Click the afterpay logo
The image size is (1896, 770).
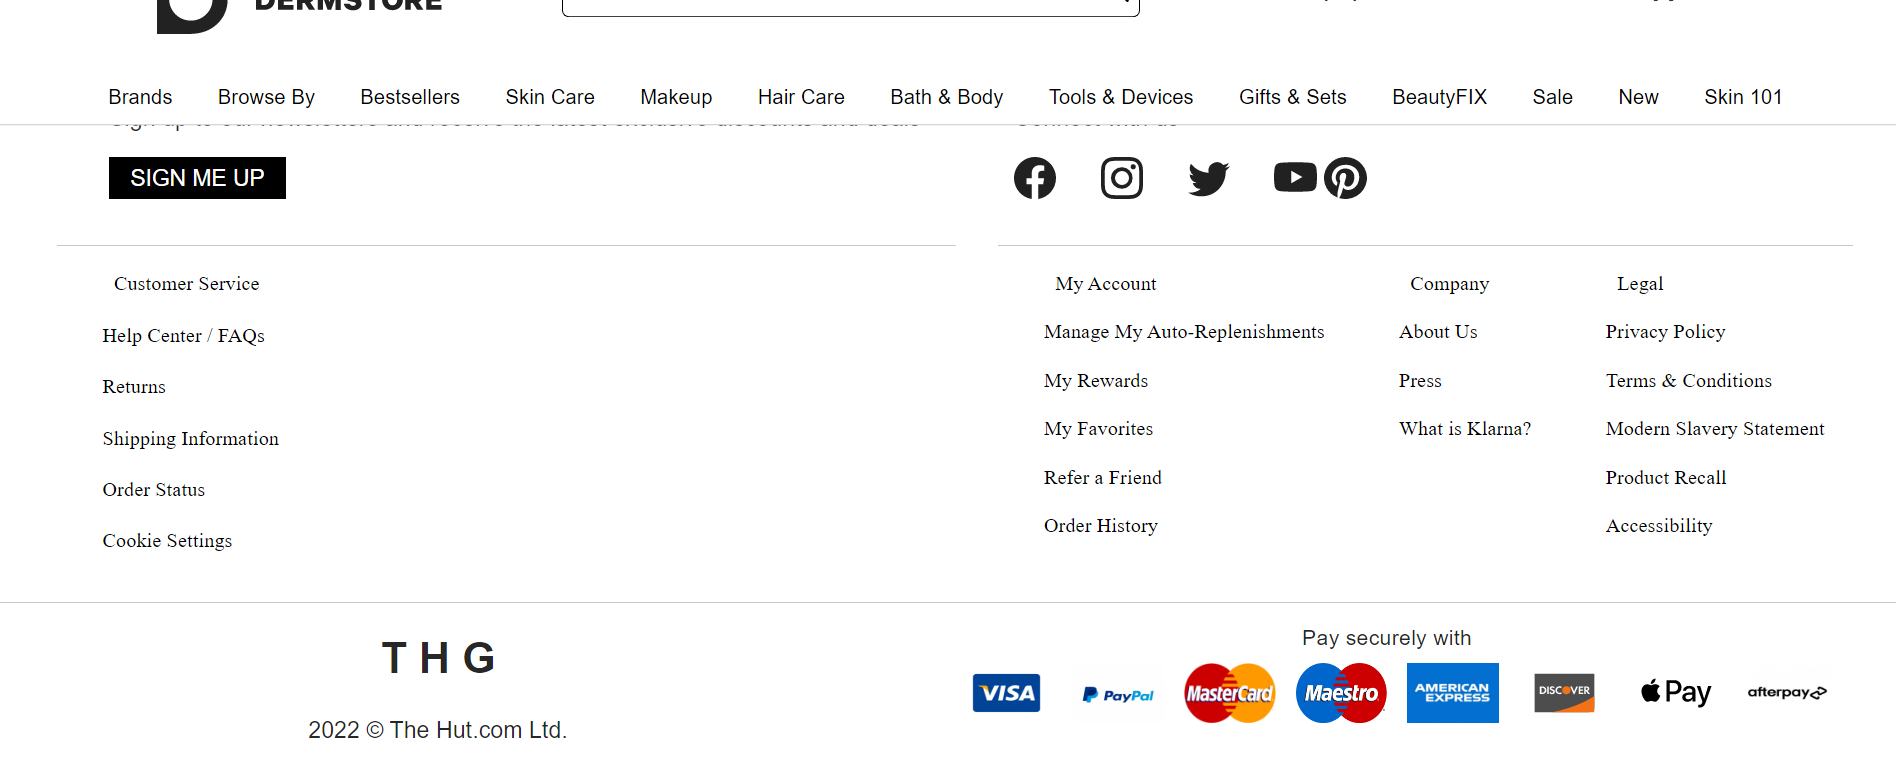[x=1787, y=692]
